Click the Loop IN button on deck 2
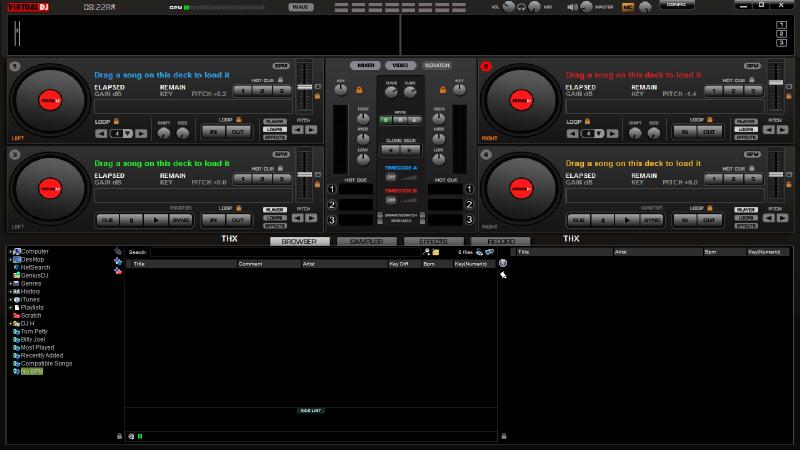This screenshot has height=450, width=800. [x=684, y=131]
